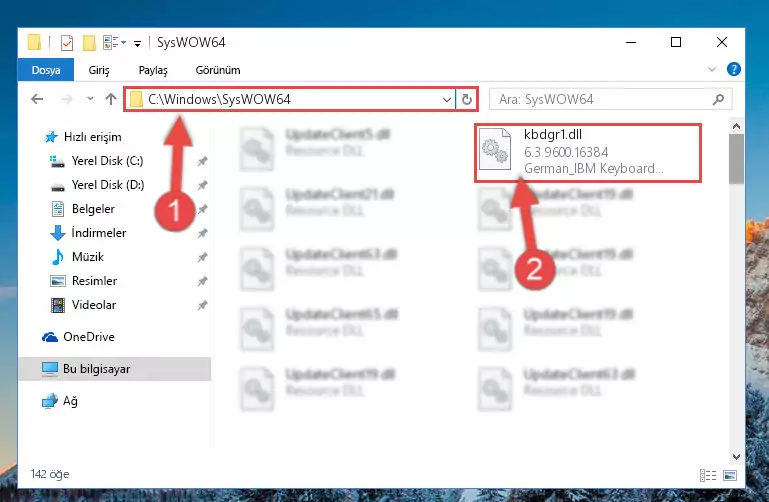Switch to large icons view in status bar

[x=730, y=475]
